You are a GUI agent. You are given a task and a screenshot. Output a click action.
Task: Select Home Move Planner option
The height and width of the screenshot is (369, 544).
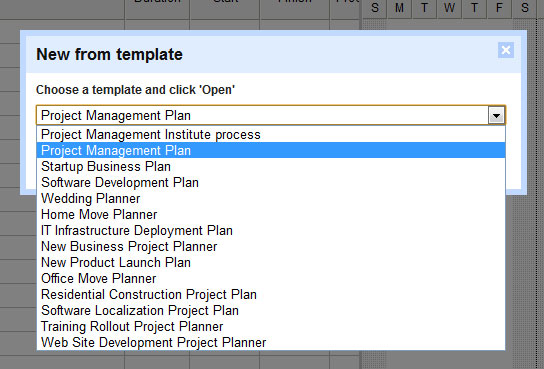tap(271, 214)
